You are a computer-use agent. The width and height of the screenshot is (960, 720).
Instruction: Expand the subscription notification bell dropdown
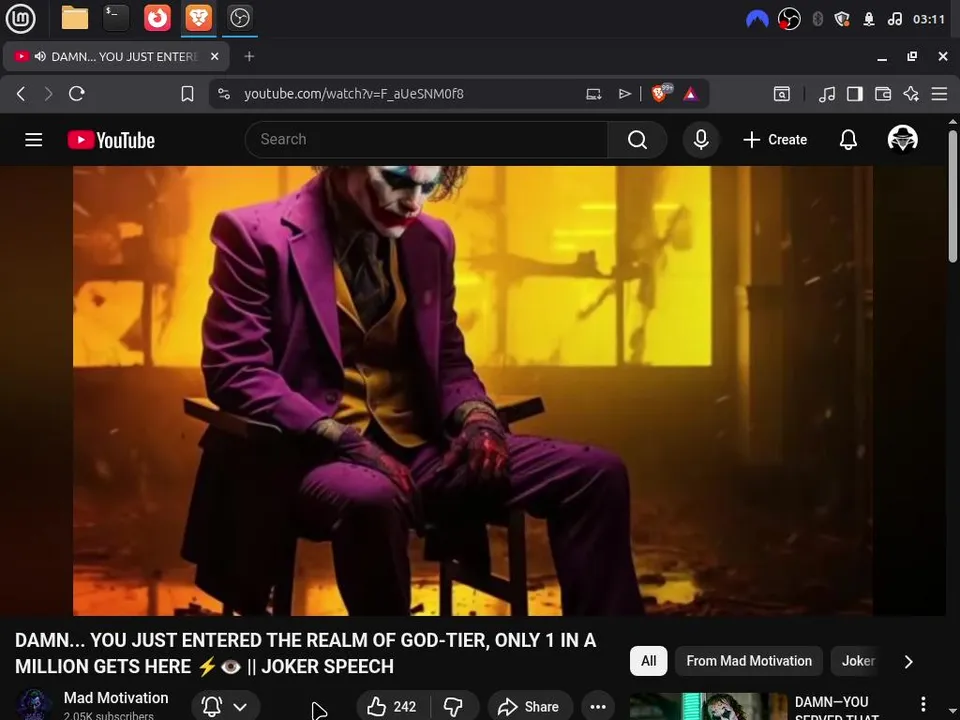[225, 707]
